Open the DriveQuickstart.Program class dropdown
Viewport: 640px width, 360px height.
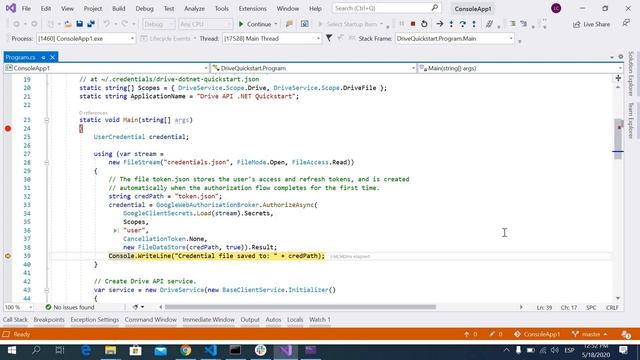(x=313, y=68)
